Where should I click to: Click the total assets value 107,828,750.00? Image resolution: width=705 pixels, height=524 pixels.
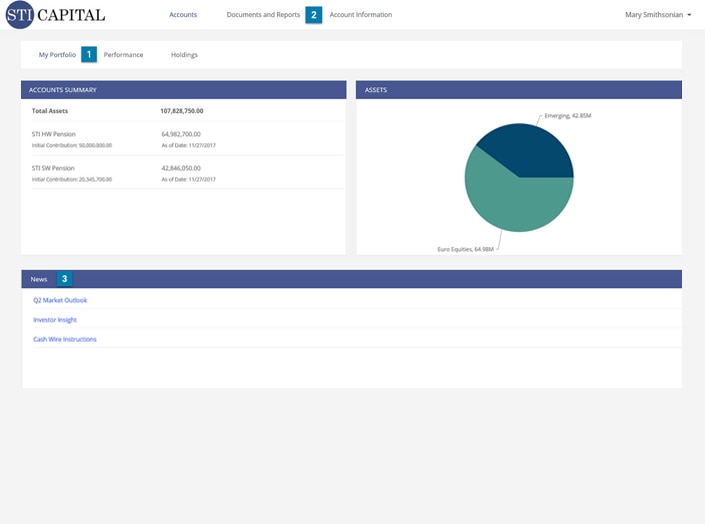[182, 111]
